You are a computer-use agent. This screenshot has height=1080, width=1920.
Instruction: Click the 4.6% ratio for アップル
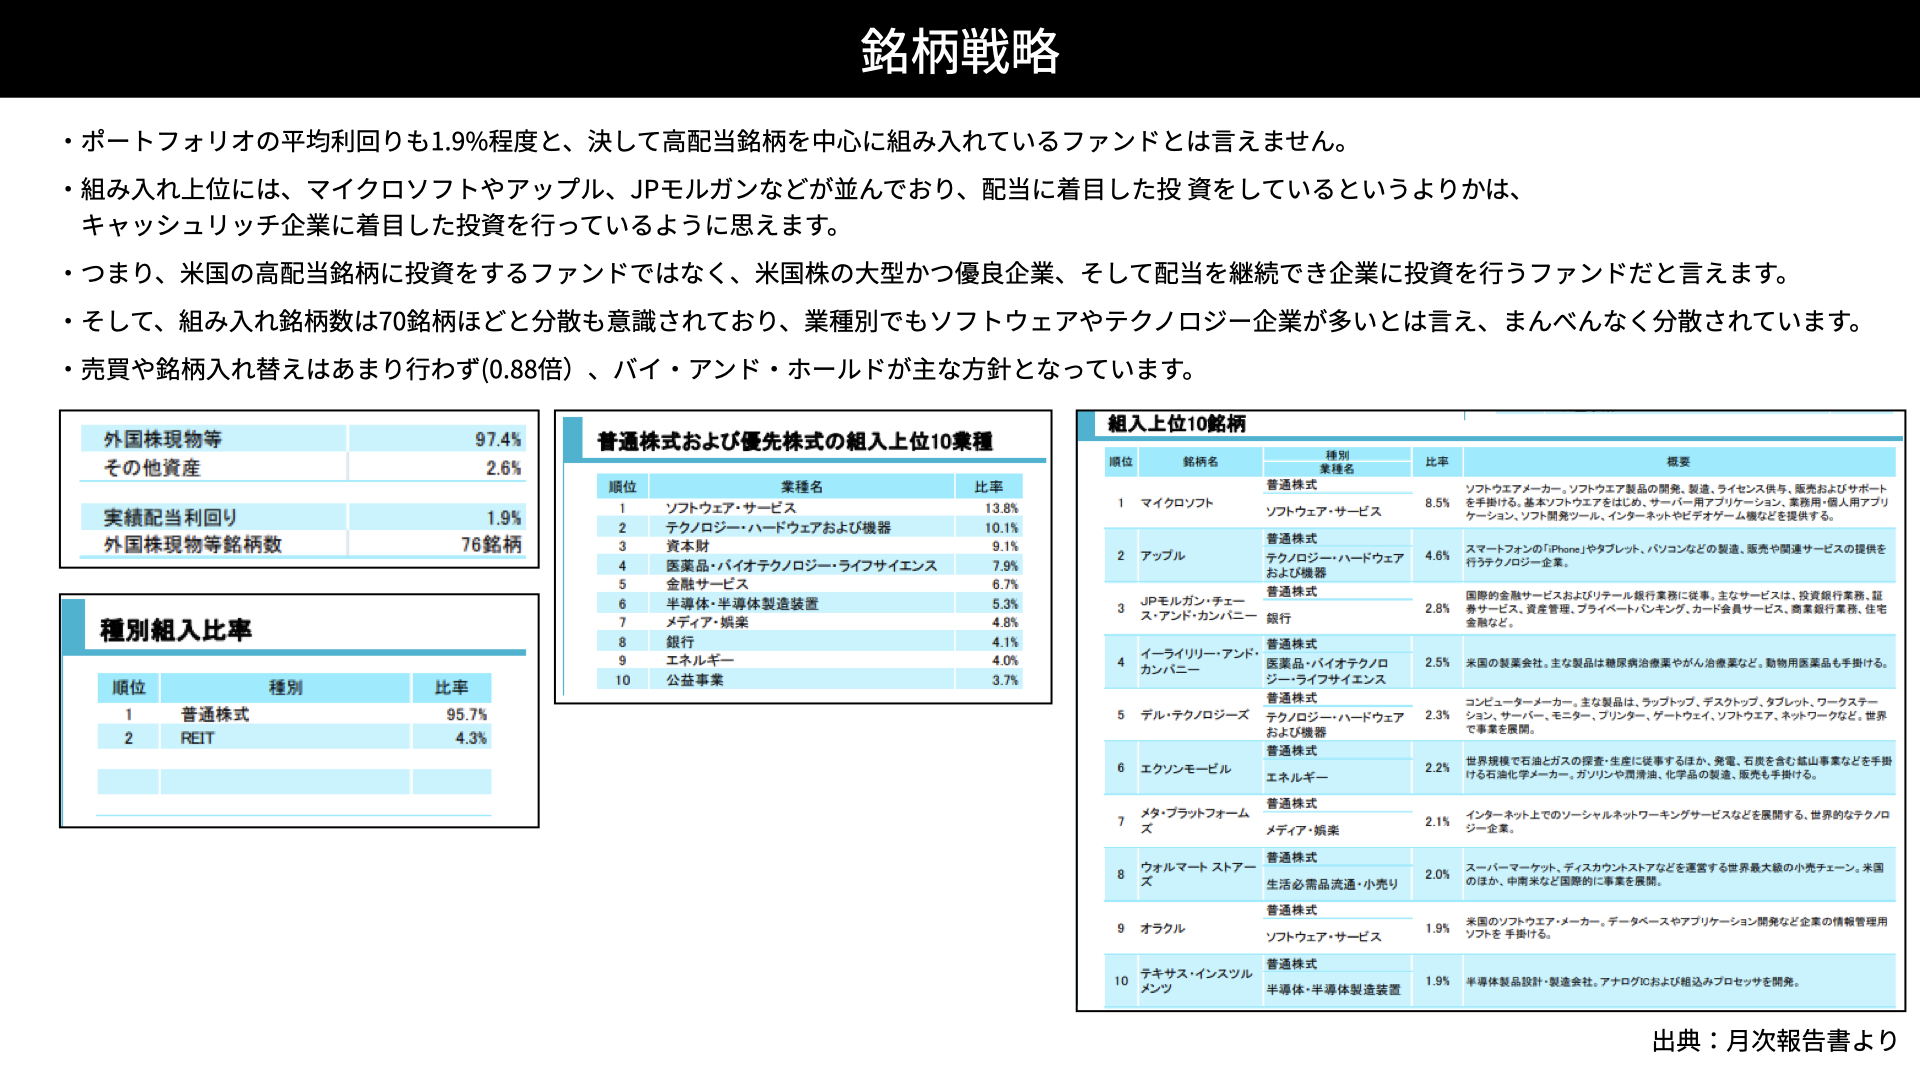1437,555
